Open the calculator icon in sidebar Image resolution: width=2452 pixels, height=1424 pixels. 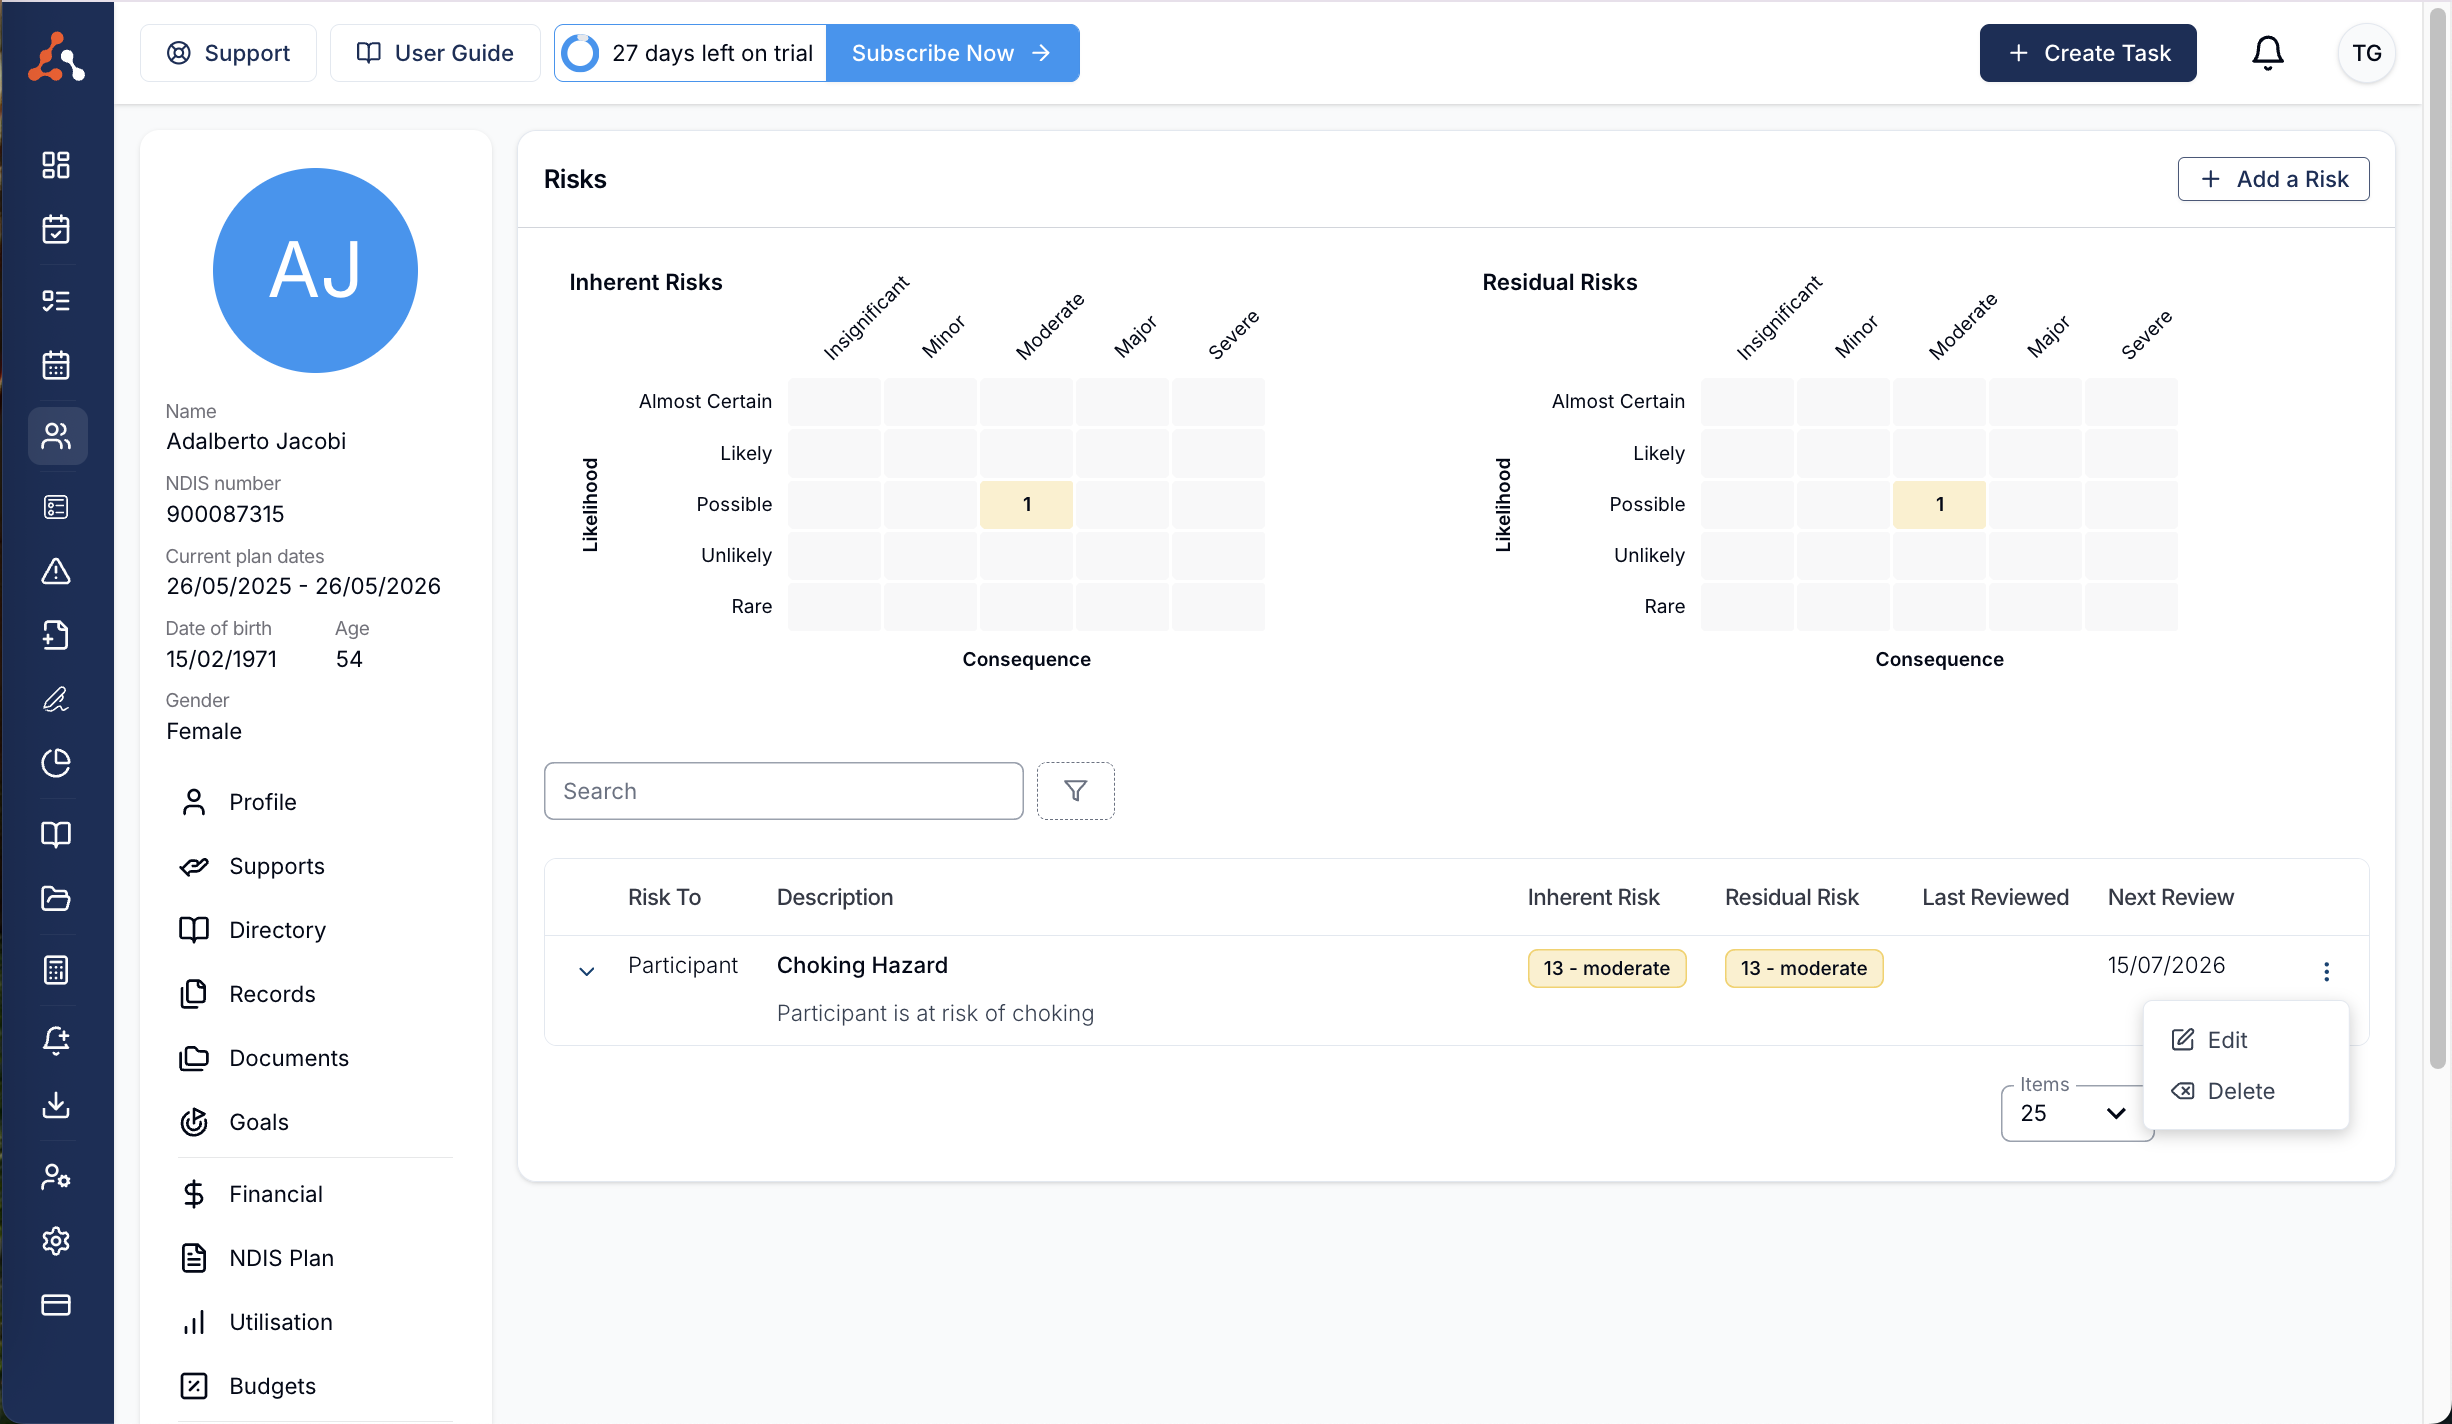pos(56,969)
